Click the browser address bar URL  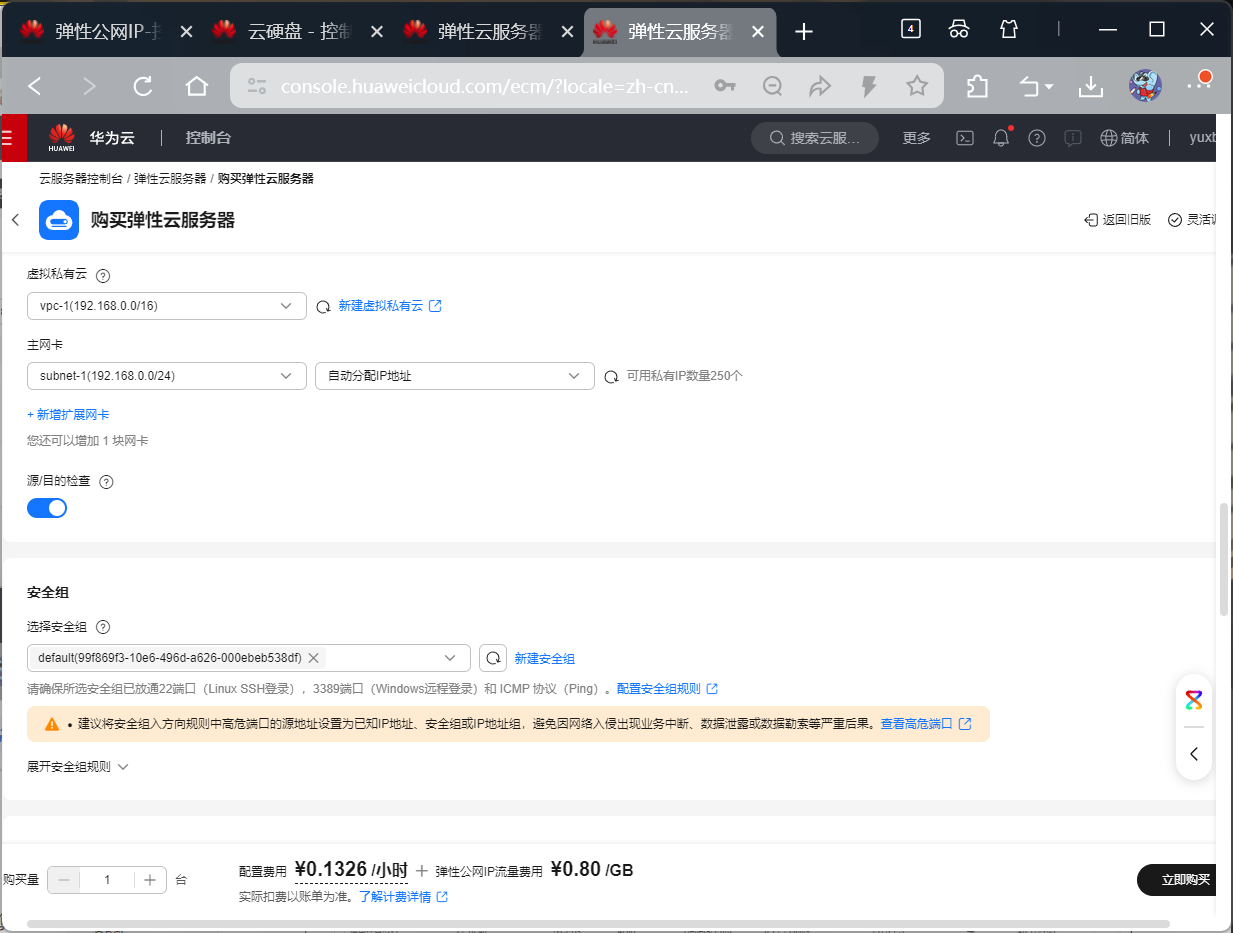tap(485, 87)
